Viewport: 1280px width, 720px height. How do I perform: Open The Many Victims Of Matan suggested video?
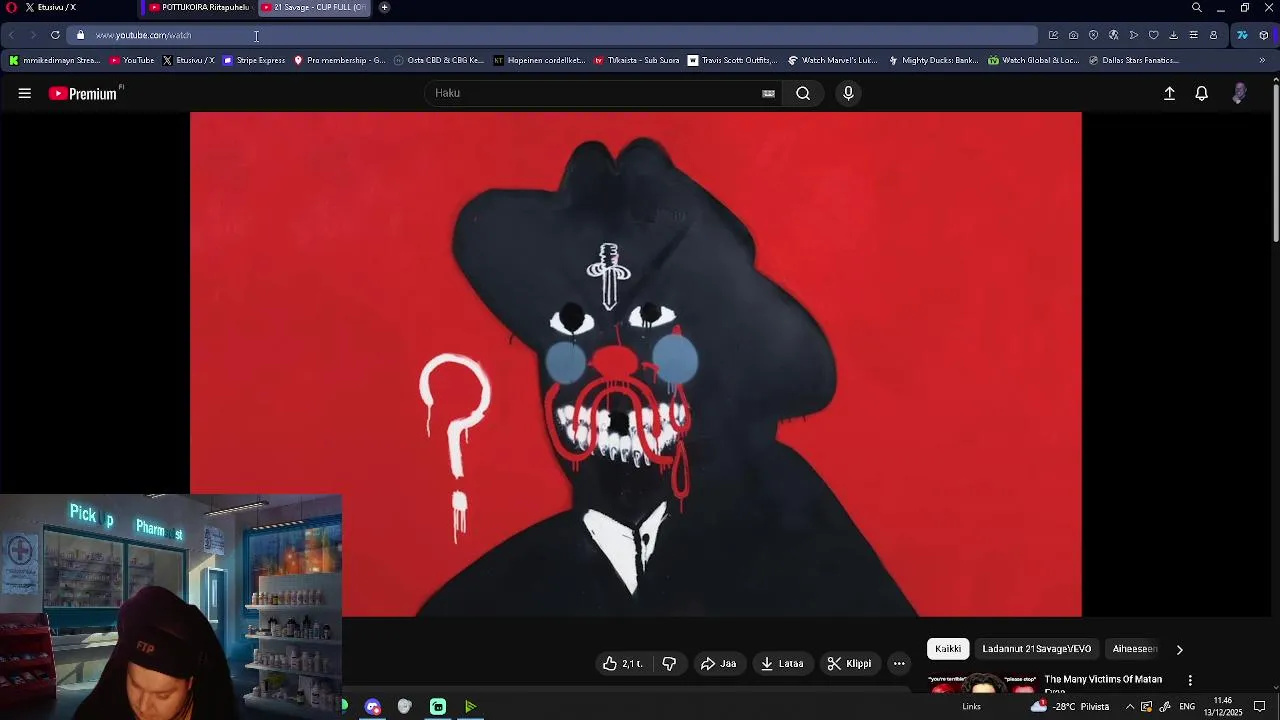[1103, 680]
